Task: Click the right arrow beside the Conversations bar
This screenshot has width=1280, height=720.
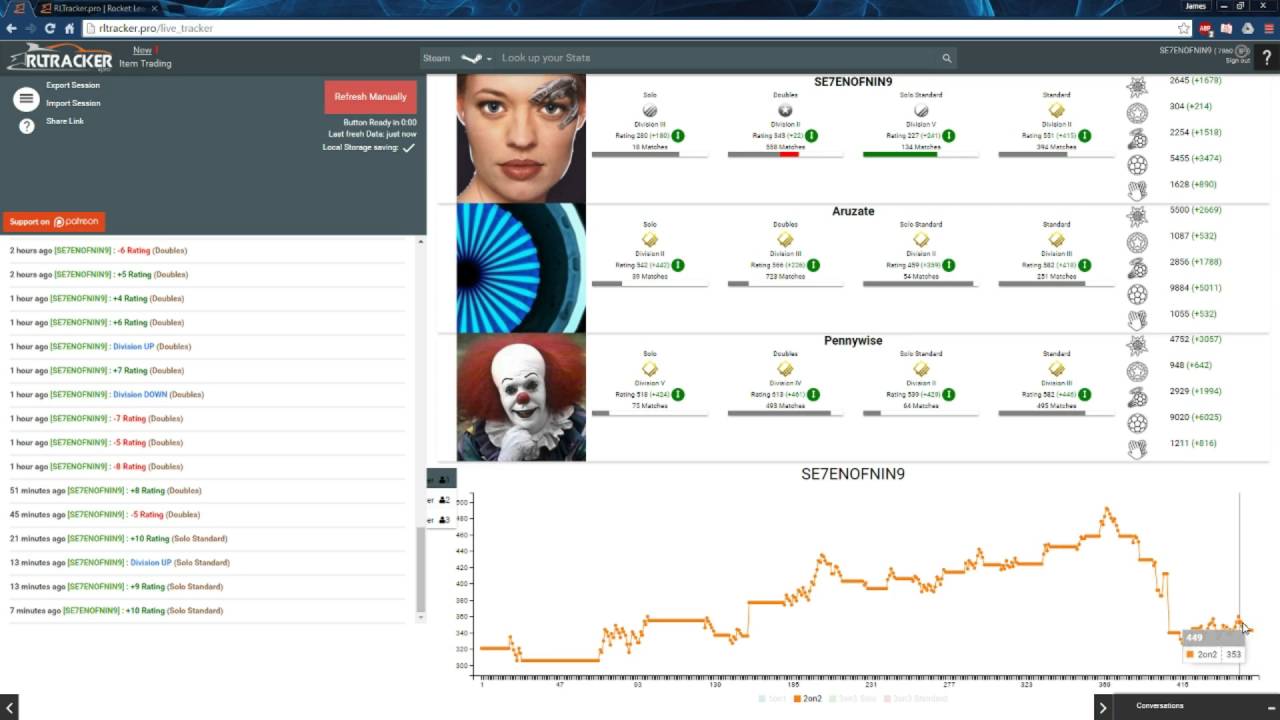Action: tap(1102, 707)
